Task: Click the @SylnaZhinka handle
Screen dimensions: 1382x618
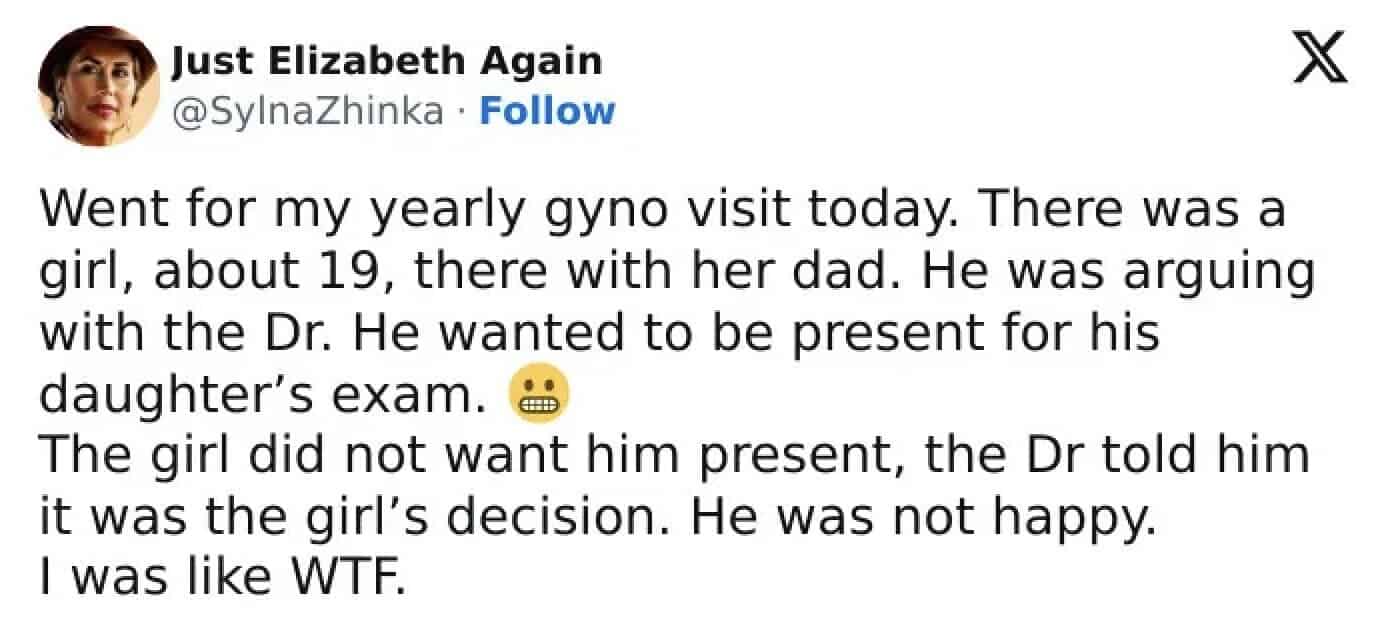Action: point(307,110)
